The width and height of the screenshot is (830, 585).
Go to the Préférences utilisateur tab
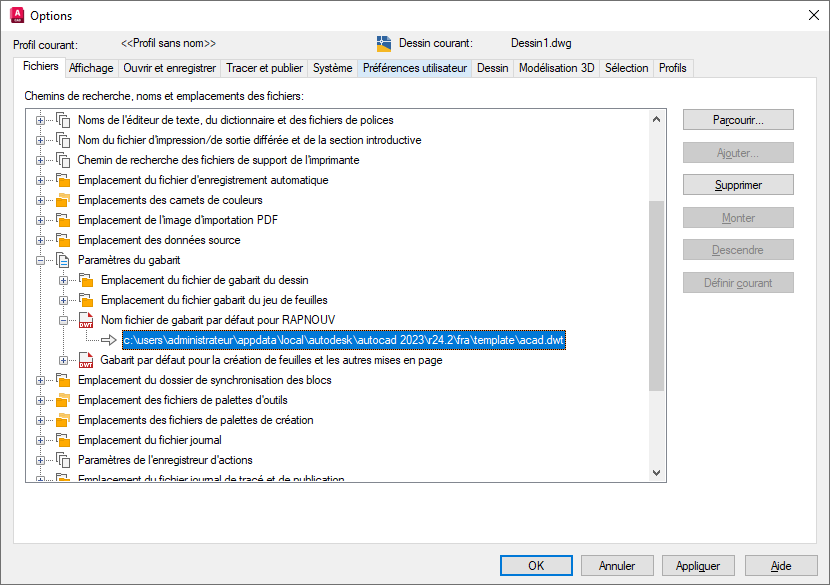click(x=414, y=68)
